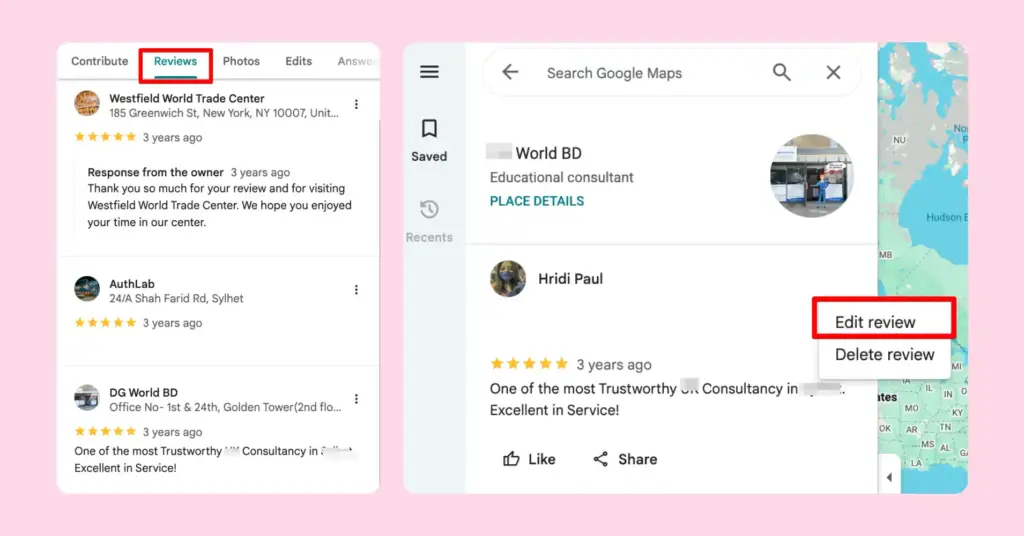Click the address 24/A Shah Farid Rd, Sylhet
Screen dimensions: 1024x536
point(176,298)
